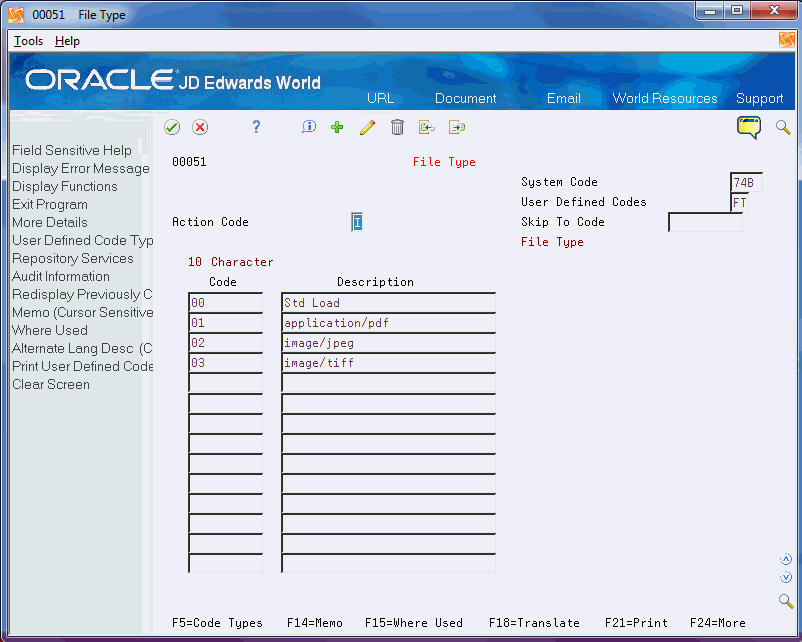Open the Help menu
This screenshot has height=642, width=802.
click(x=67, y=41)
